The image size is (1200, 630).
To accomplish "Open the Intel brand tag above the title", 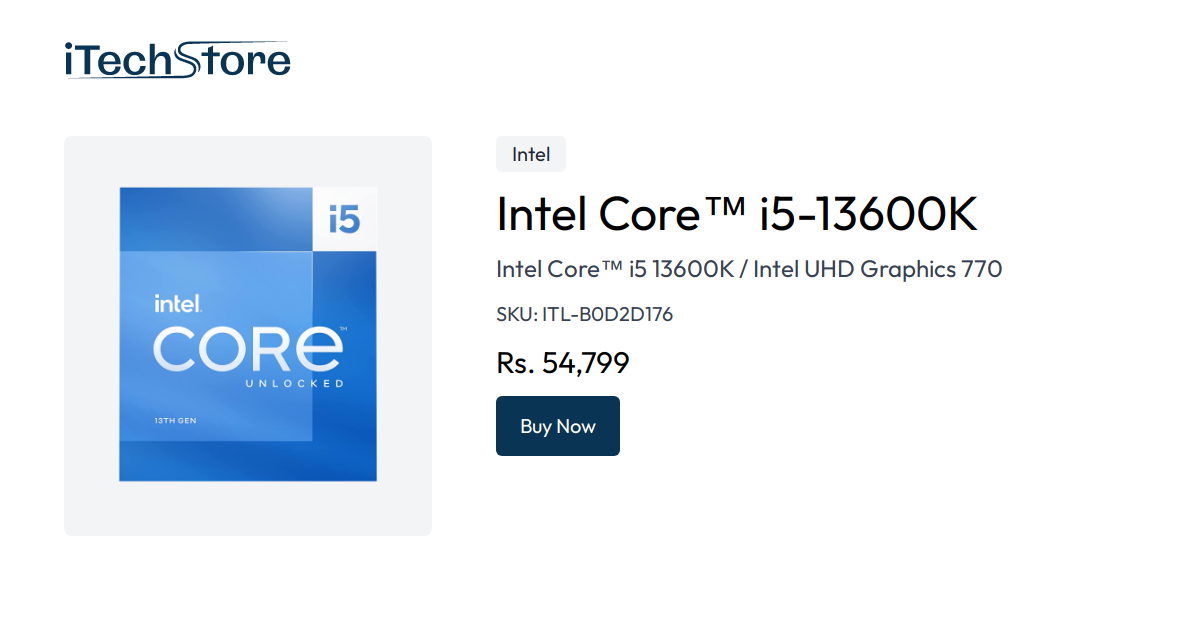I will pyautogui.click(x=531, y=154).
